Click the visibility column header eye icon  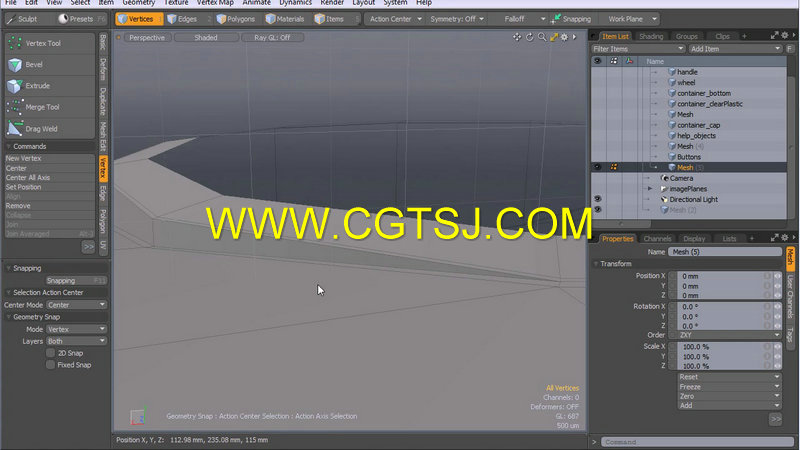pos(597,61)
